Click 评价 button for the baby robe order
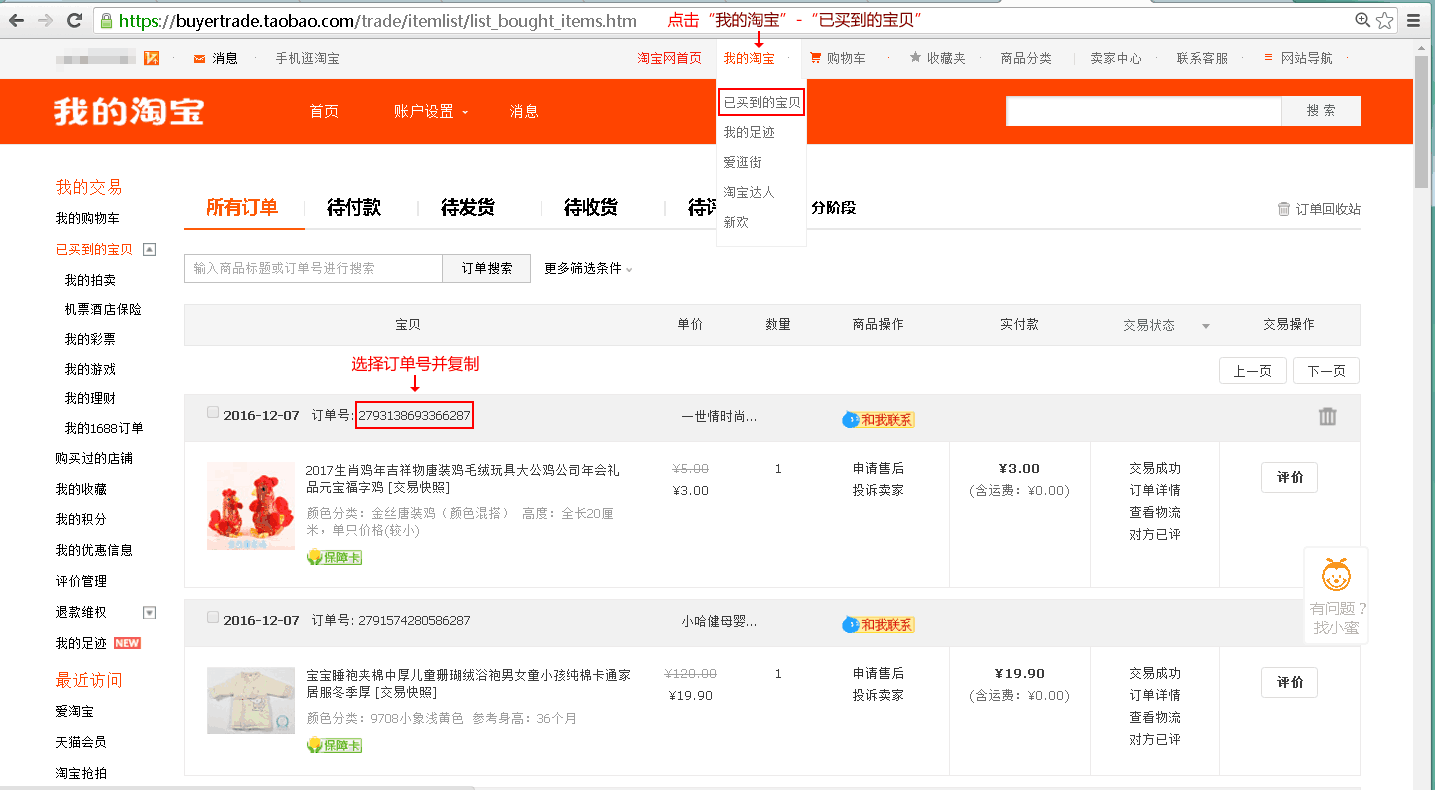The height and width of the screenshot is (790, 1435). 1289,682
